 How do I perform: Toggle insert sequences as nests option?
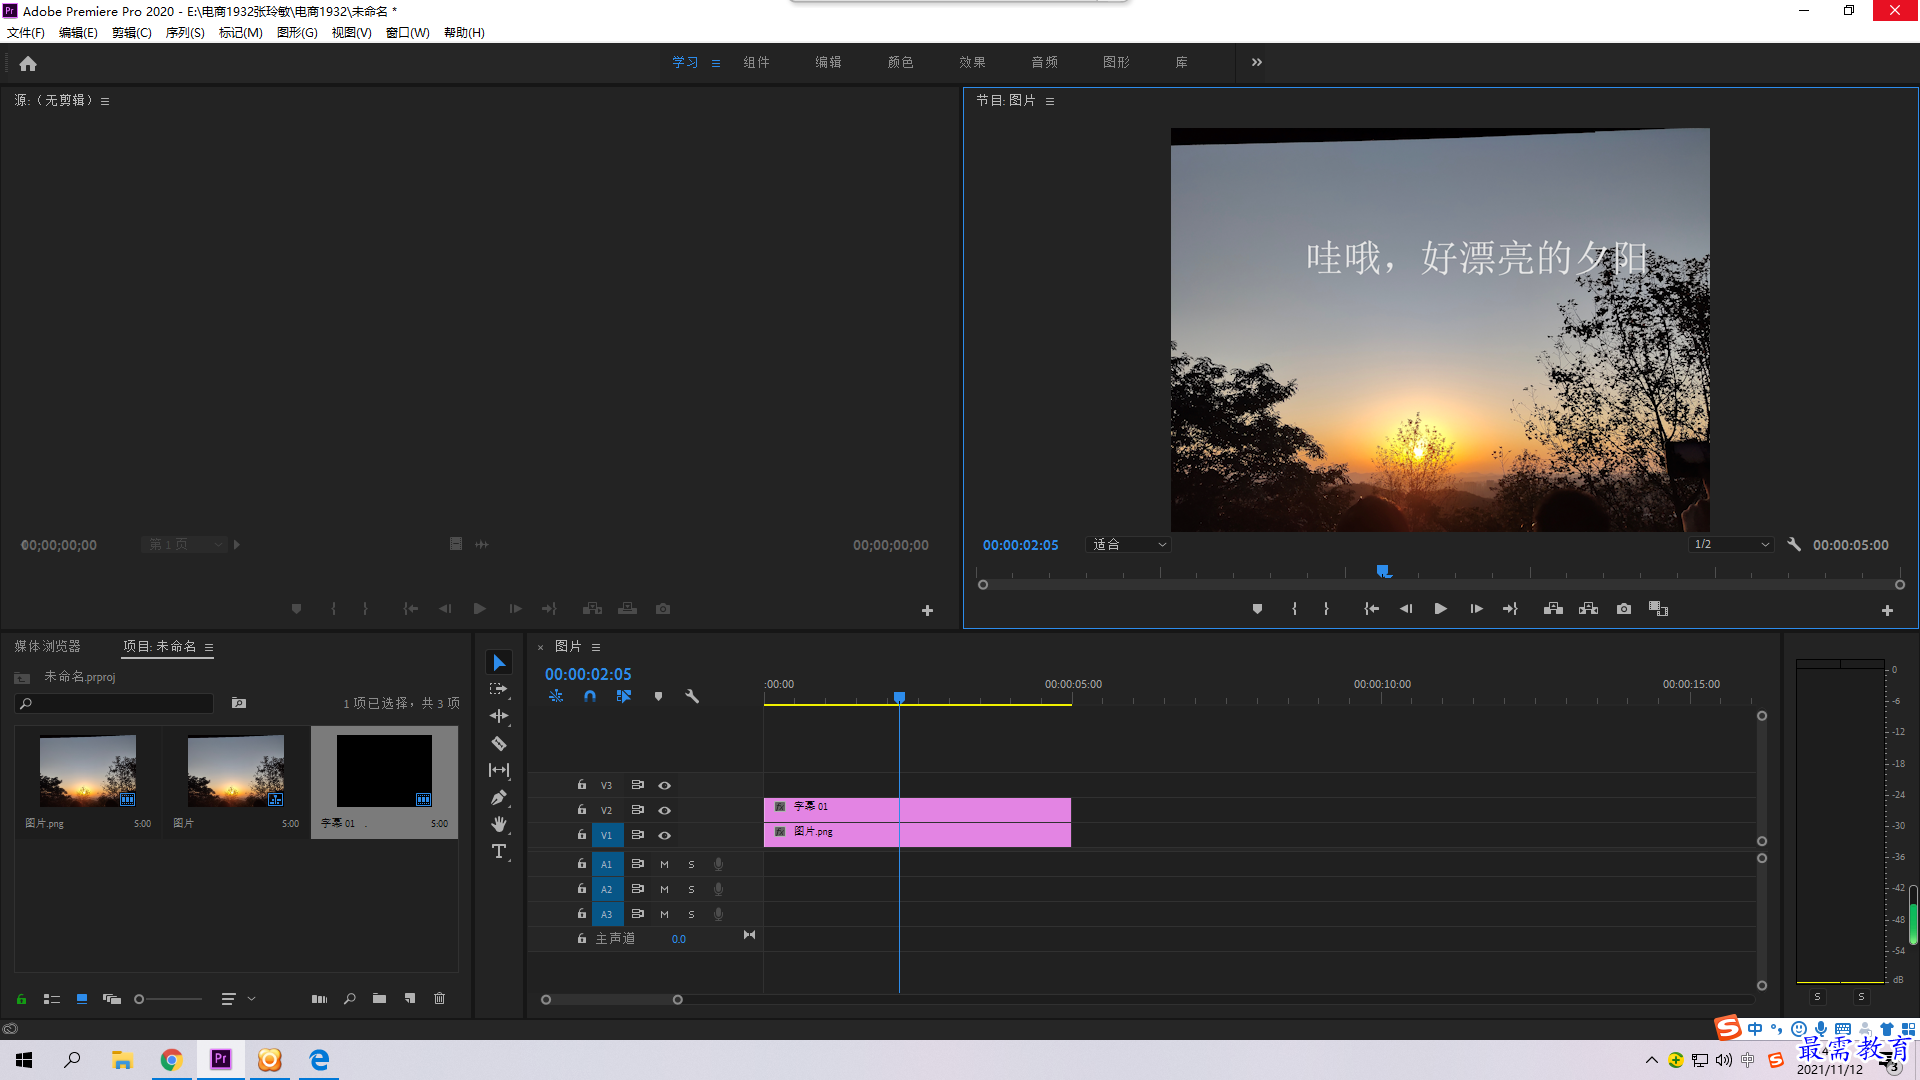tap(556, 697)
